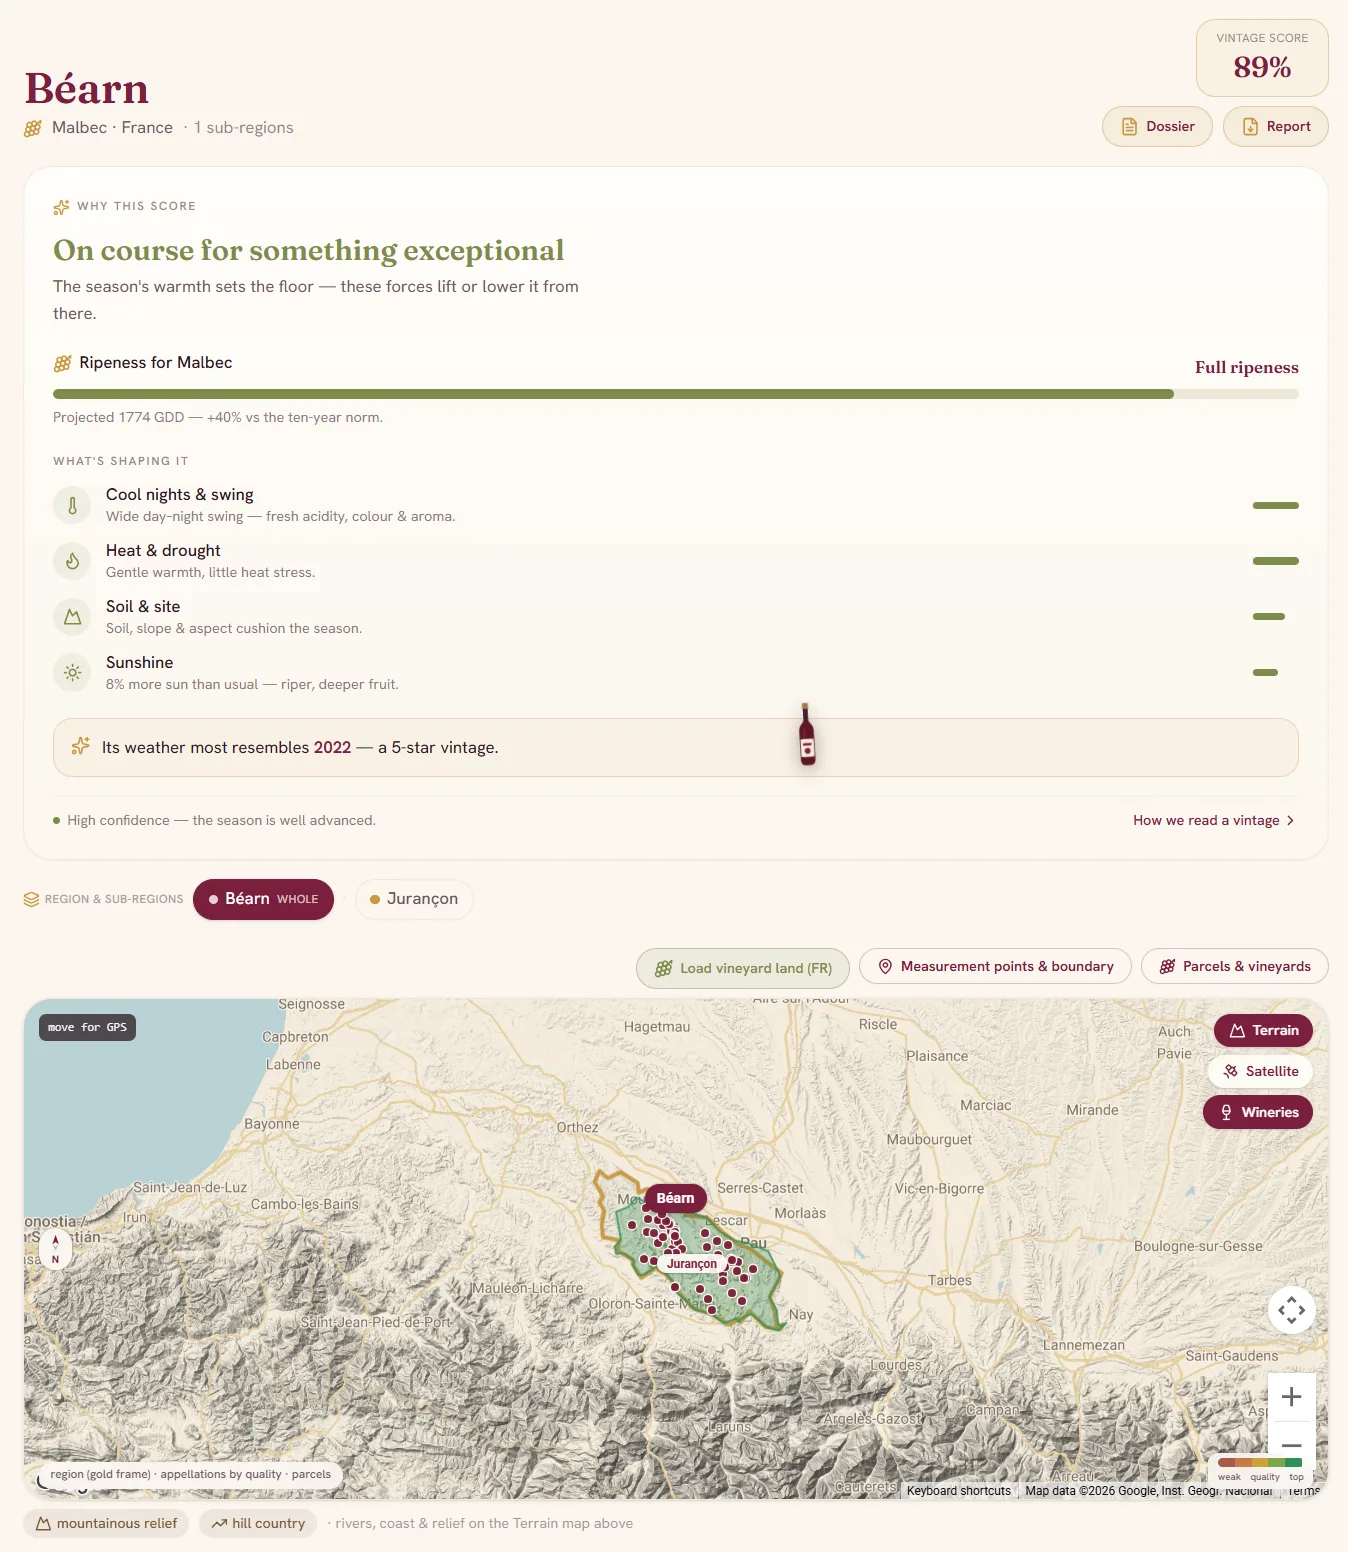Download the Report
1348x1552 pixels.
1275,127
